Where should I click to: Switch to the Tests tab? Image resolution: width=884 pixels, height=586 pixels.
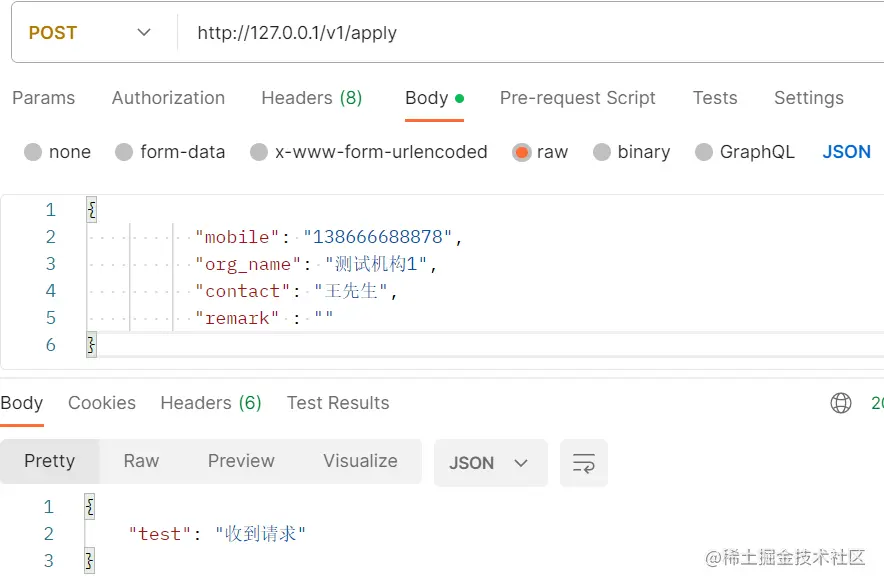[715, 98]
